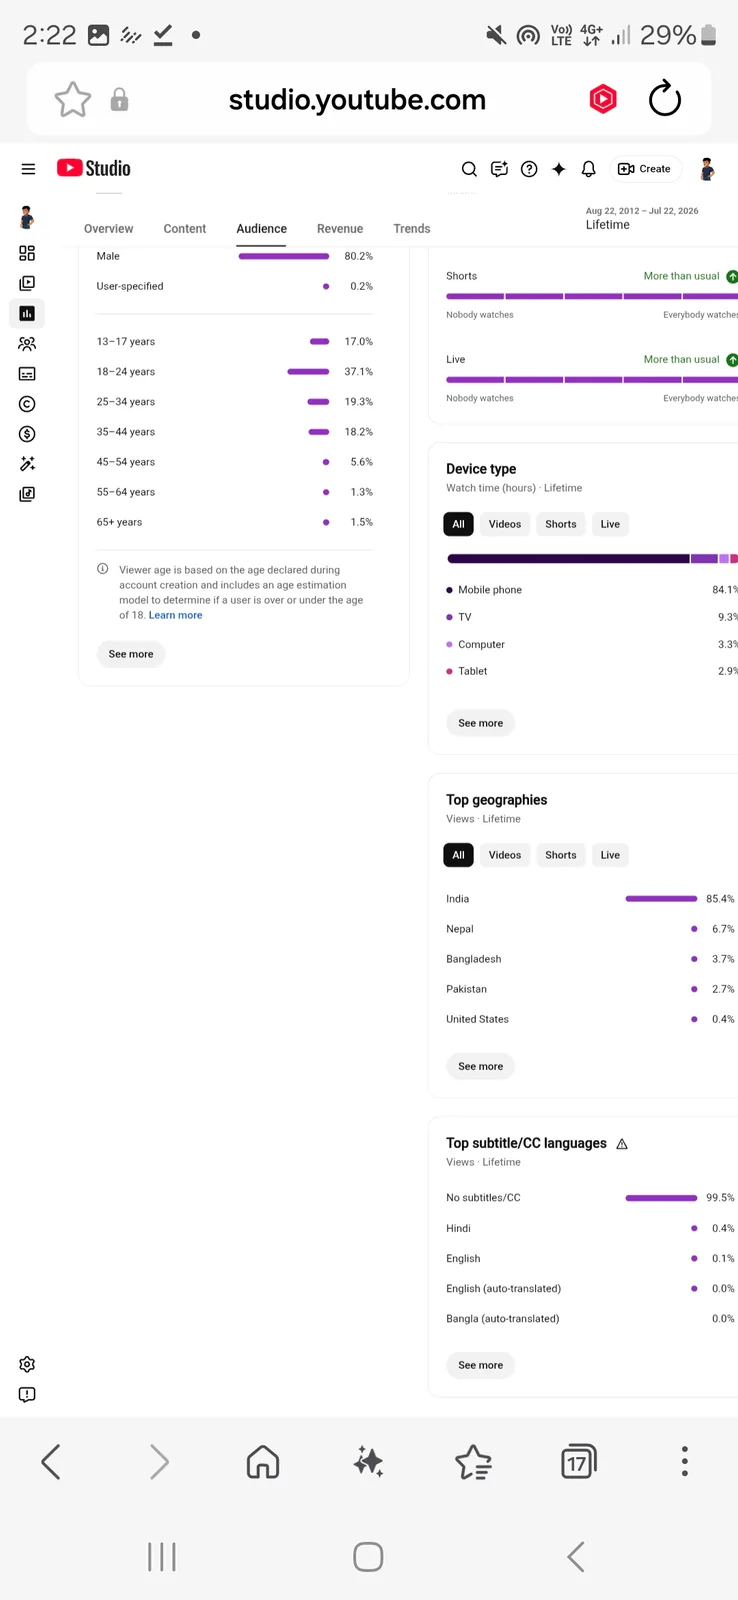The width and height of the screenshot is (738, 1600).
Task: Click the 18–24 years age row
Action: pos(235,372)
